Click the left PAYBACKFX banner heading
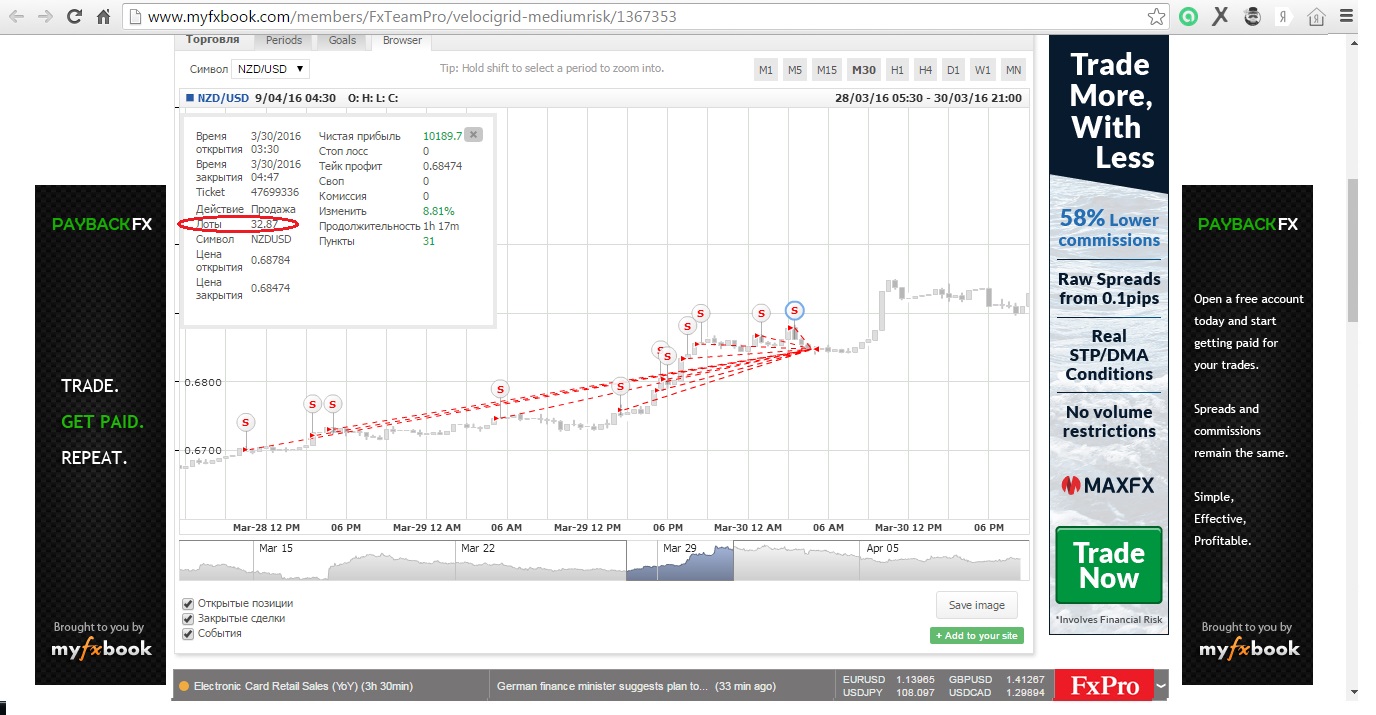Screen dimensions: 1376x715 102,224
